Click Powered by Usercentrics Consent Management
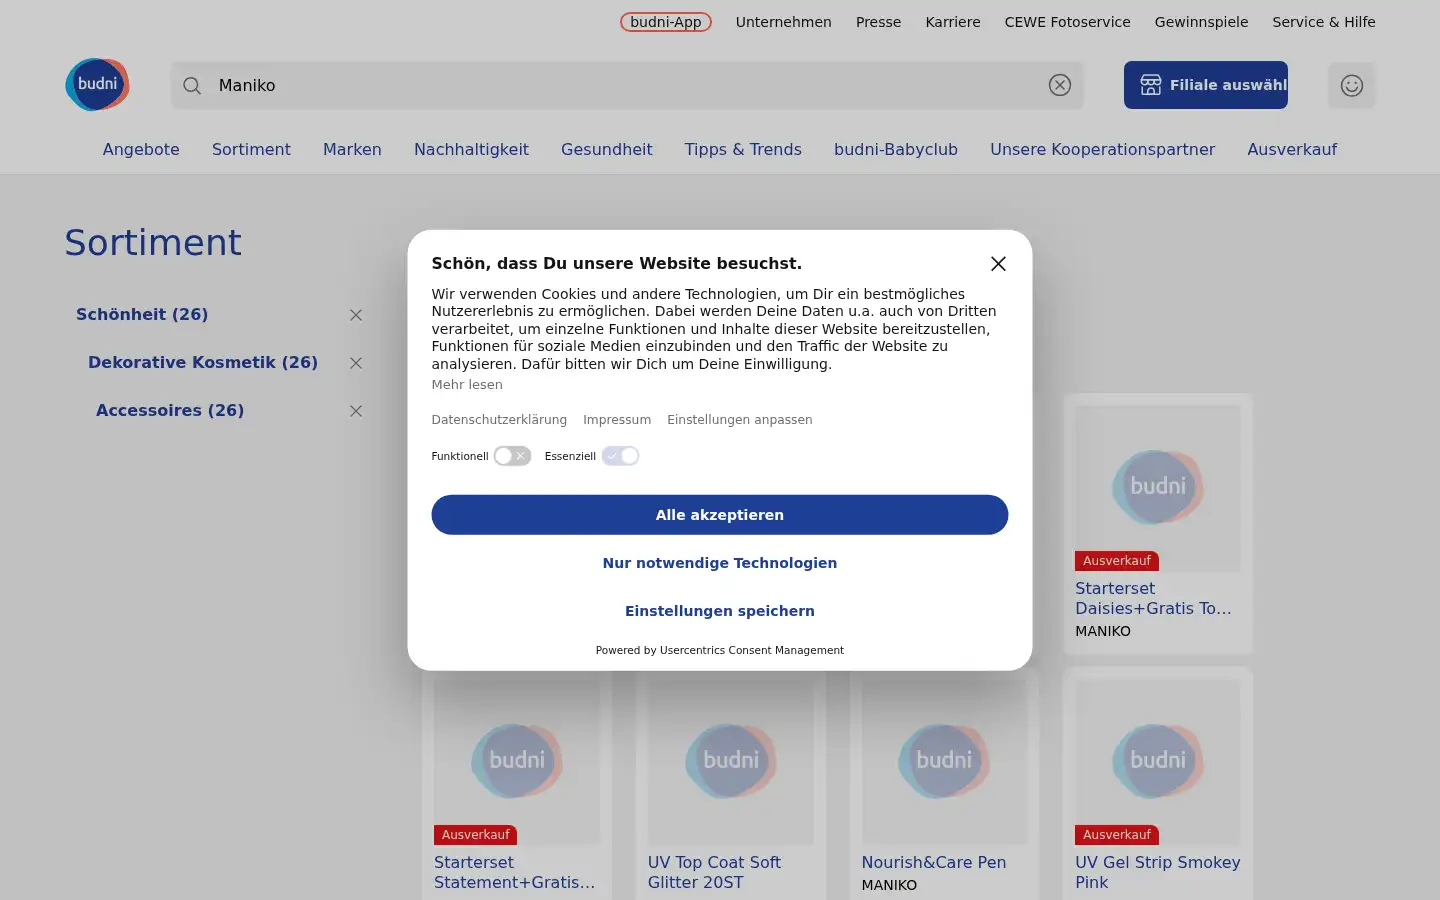This screenshot has width=1440, height=900. 720,650
